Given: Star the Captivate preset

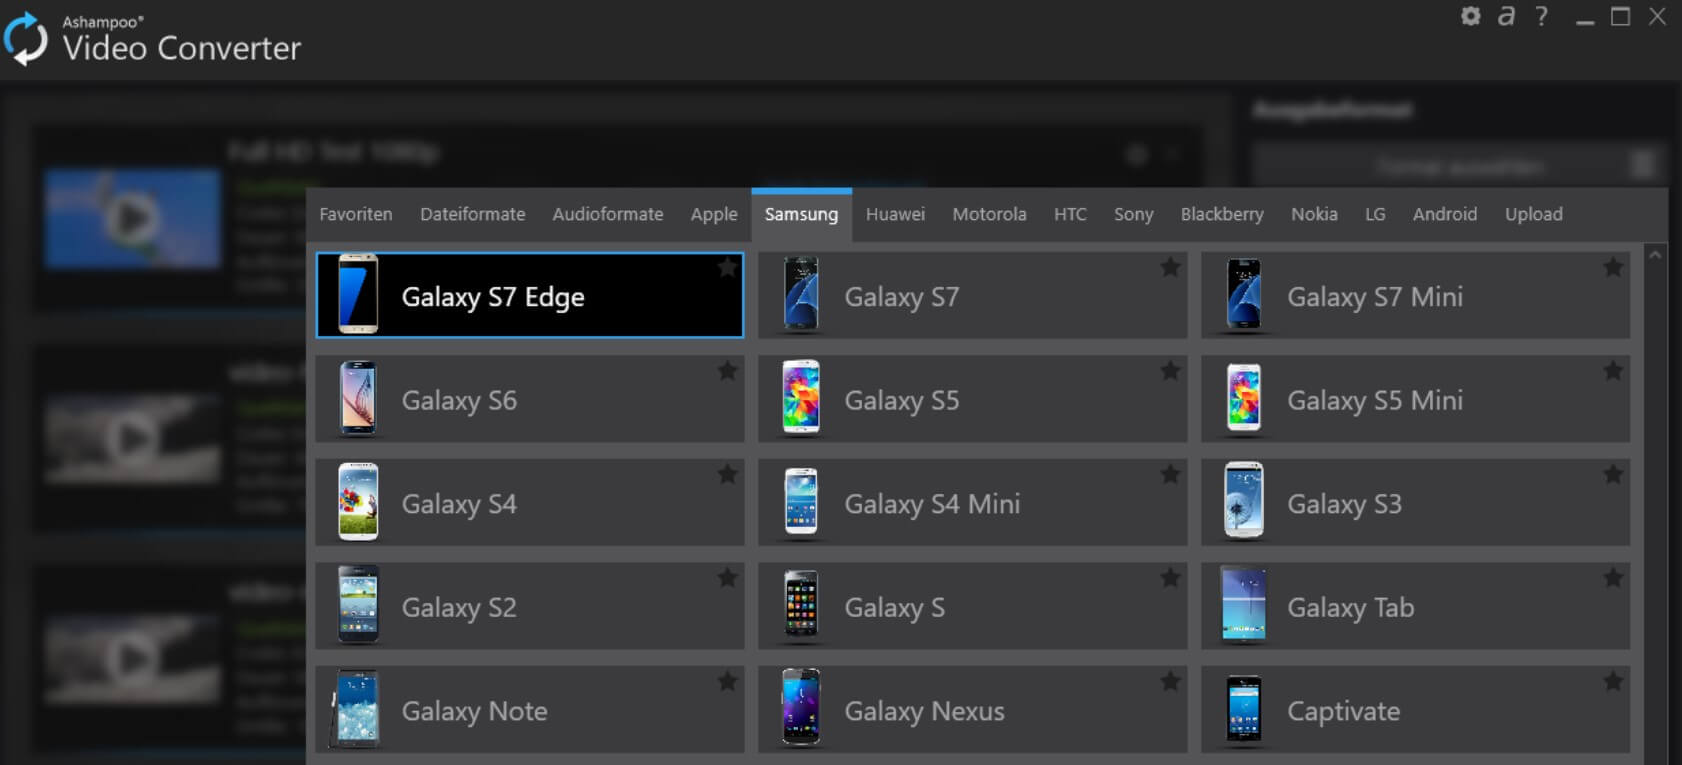Looking at the screenshot, I should (x=1613, y=682).
